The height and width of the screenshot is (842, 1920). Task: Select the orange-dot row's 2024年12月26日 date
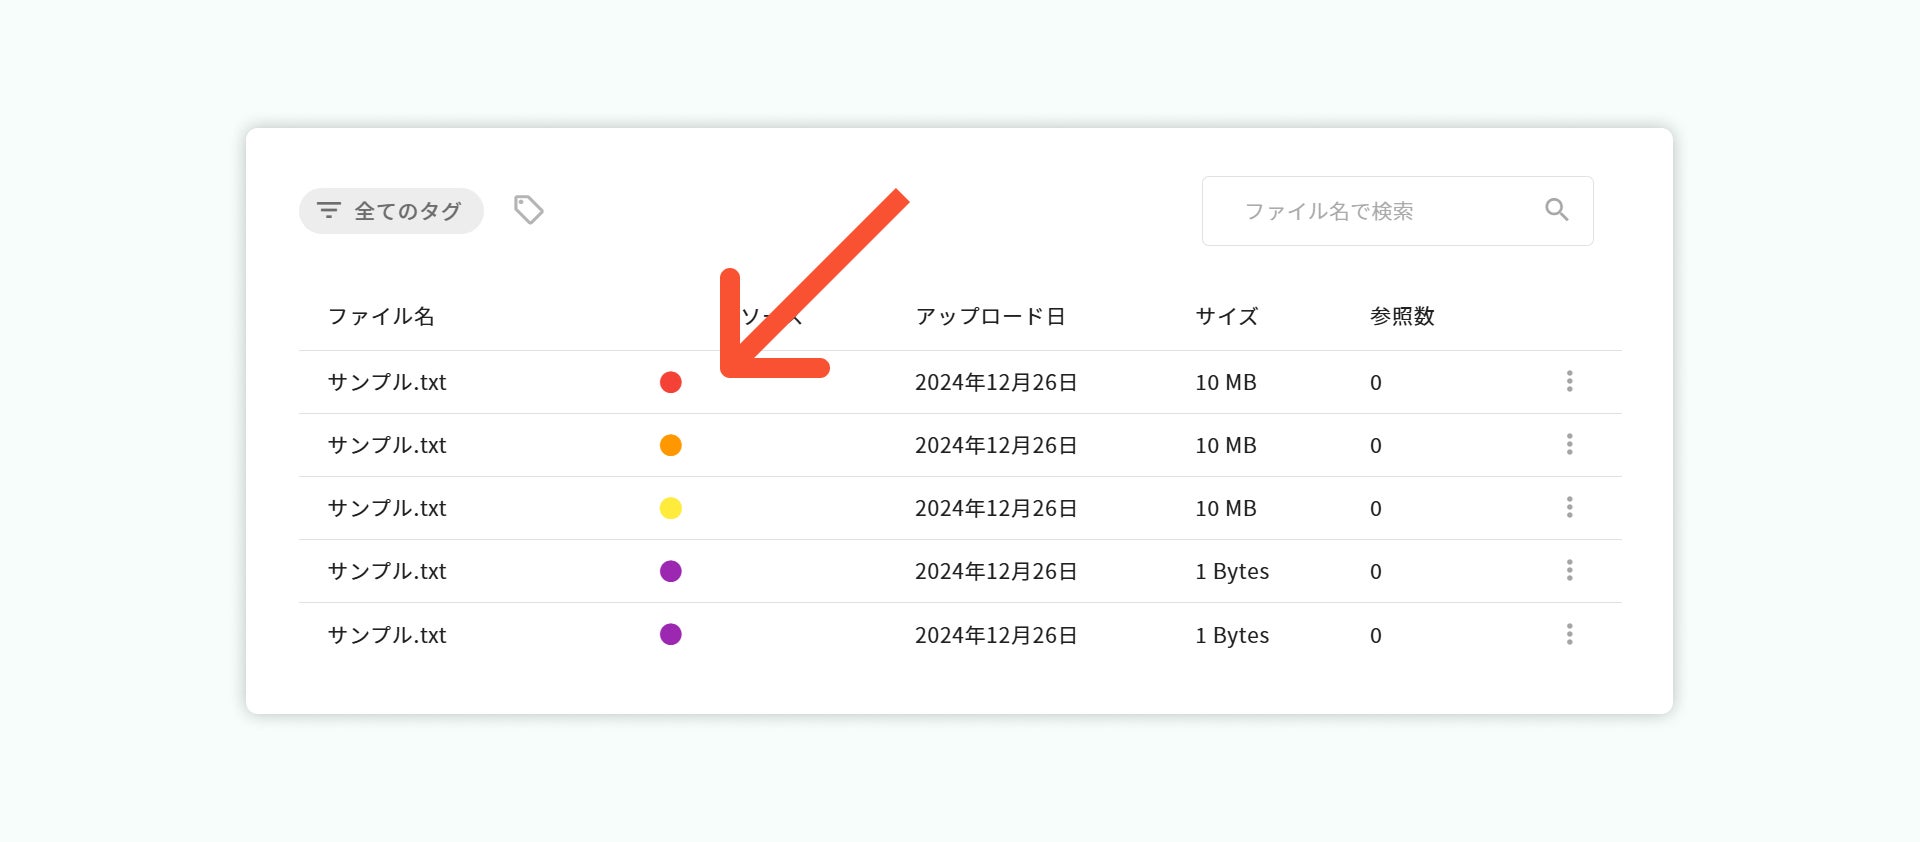coord(996,445)
